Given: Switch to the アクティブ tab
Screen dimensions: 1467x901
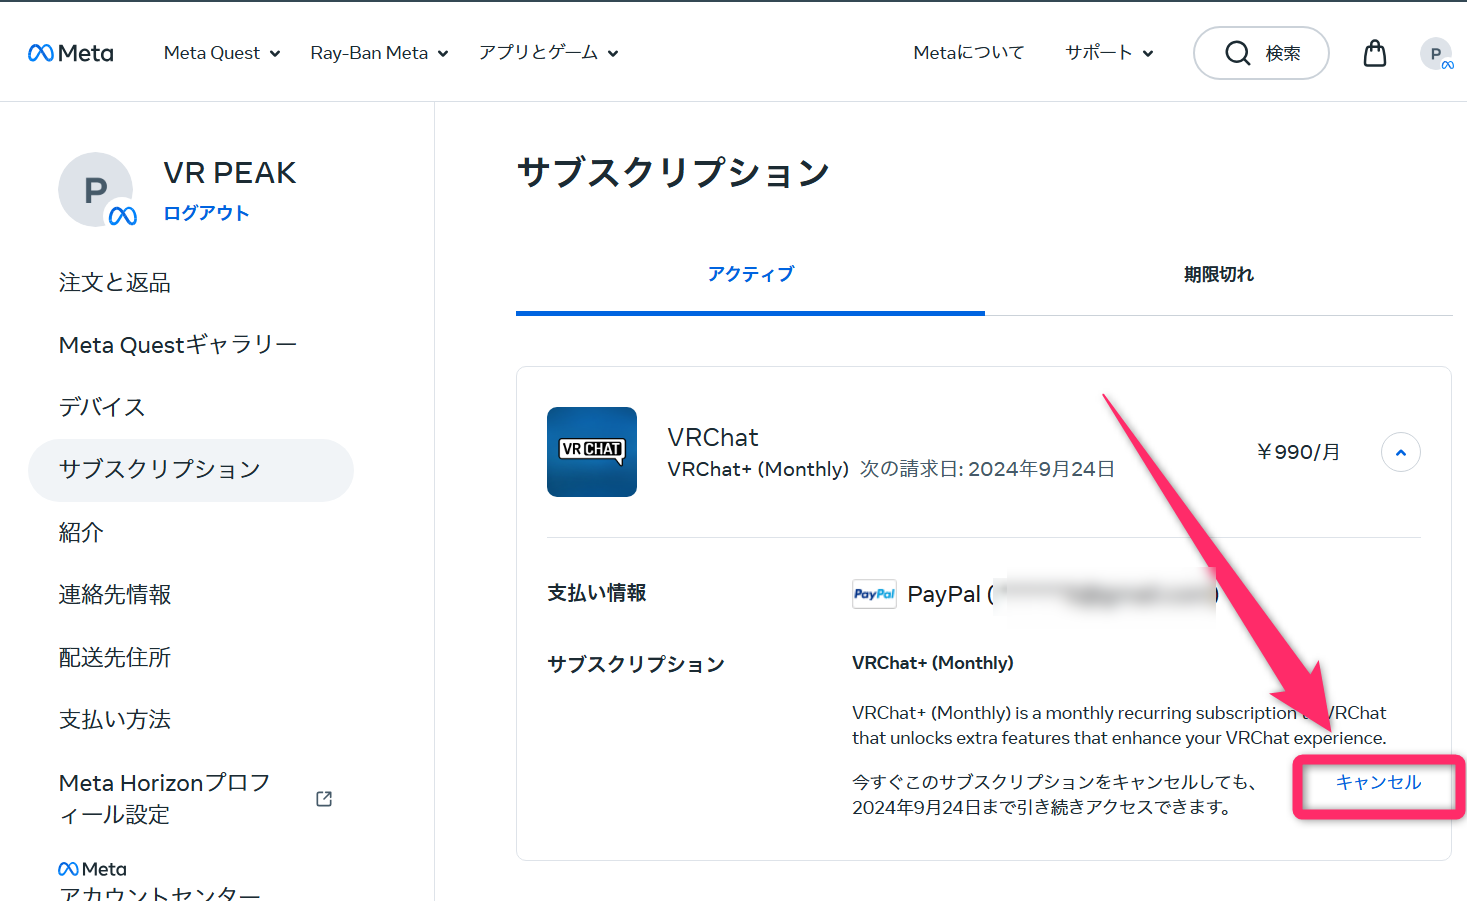Looking at the screenshot, I should click(750, 274).
